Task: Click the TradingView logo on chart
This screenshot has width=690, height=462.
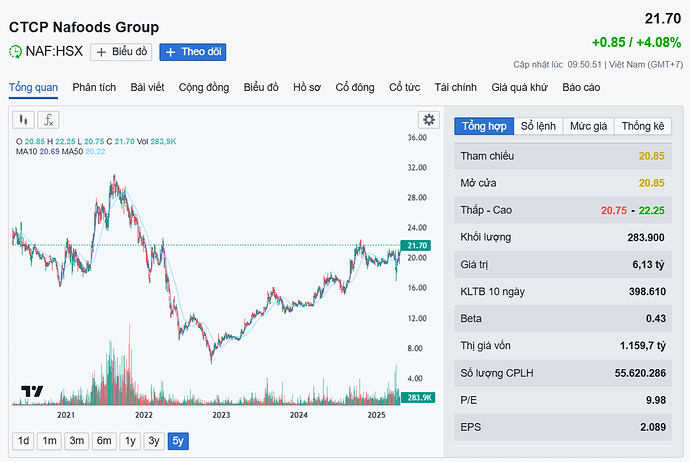Action: [x=32, y=391]
